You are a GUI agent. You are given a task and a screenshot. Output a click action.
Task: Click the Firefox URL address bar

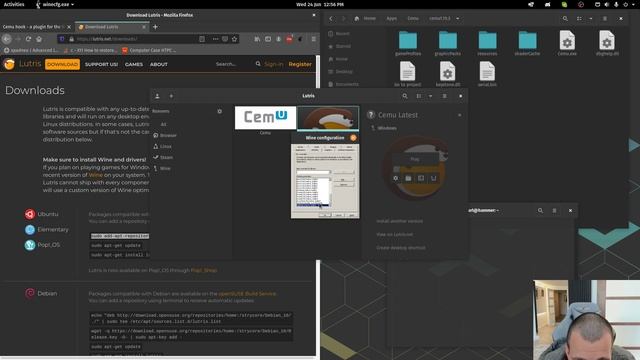(135, 39)
